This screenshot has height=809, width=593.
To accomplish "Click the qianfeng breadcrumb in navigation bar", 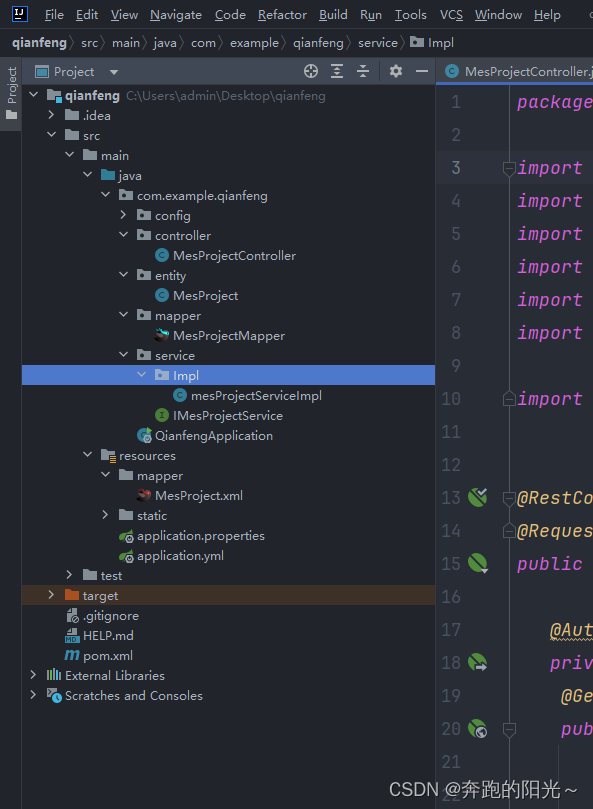I will (x=39, y=43).
